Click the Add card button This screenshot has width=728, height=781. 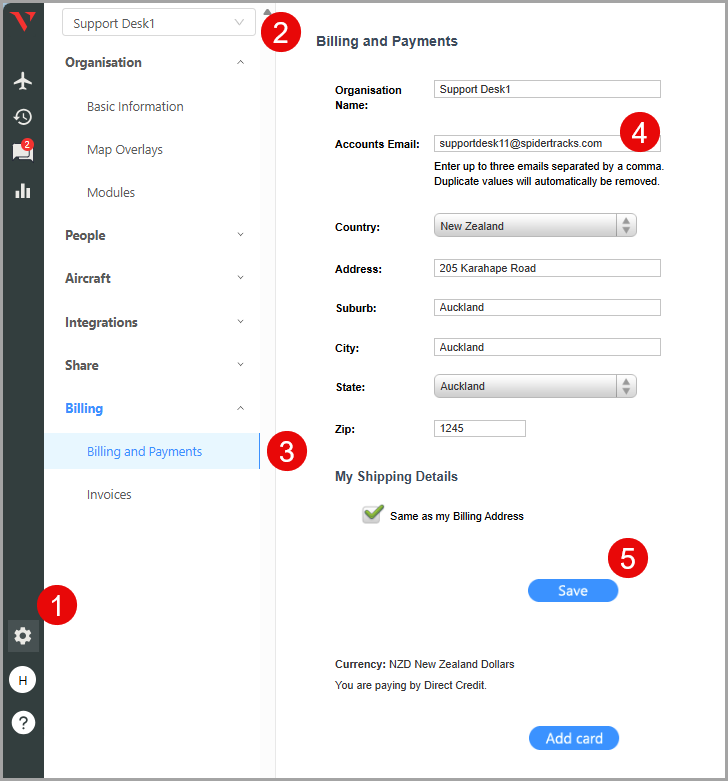[x=574, y=738]
